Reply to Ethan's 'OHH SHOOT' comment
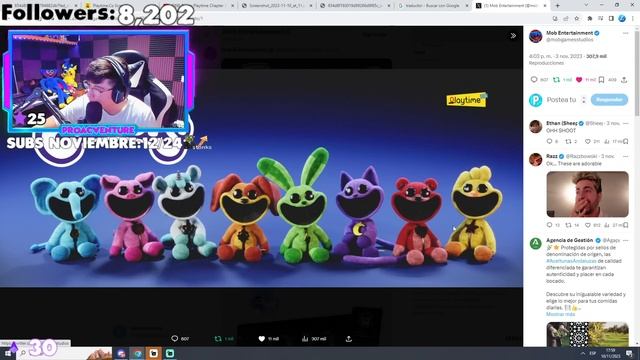 click(x=549, y=141)
